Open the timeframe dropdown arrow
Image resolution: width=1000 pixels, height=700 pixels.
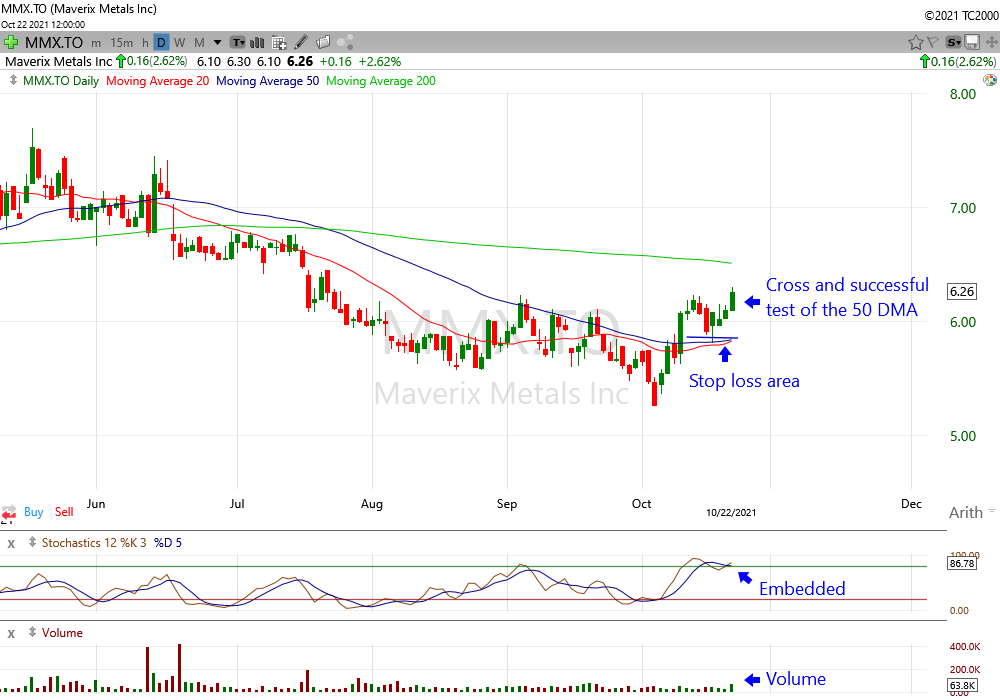(x=217, y=43)
